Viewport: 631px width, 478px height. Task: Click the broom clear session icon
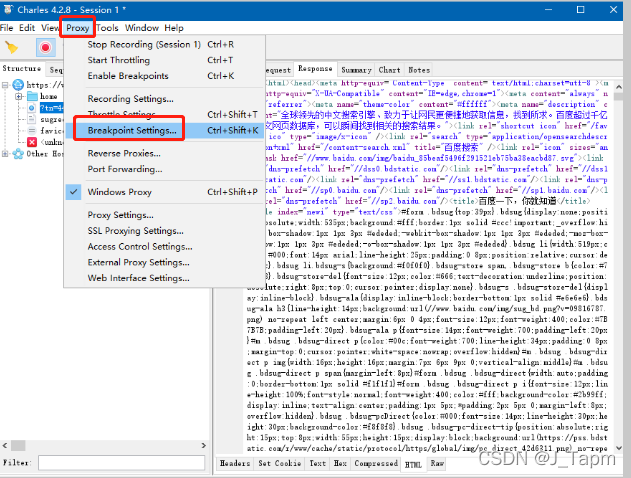tap(11, 47)
